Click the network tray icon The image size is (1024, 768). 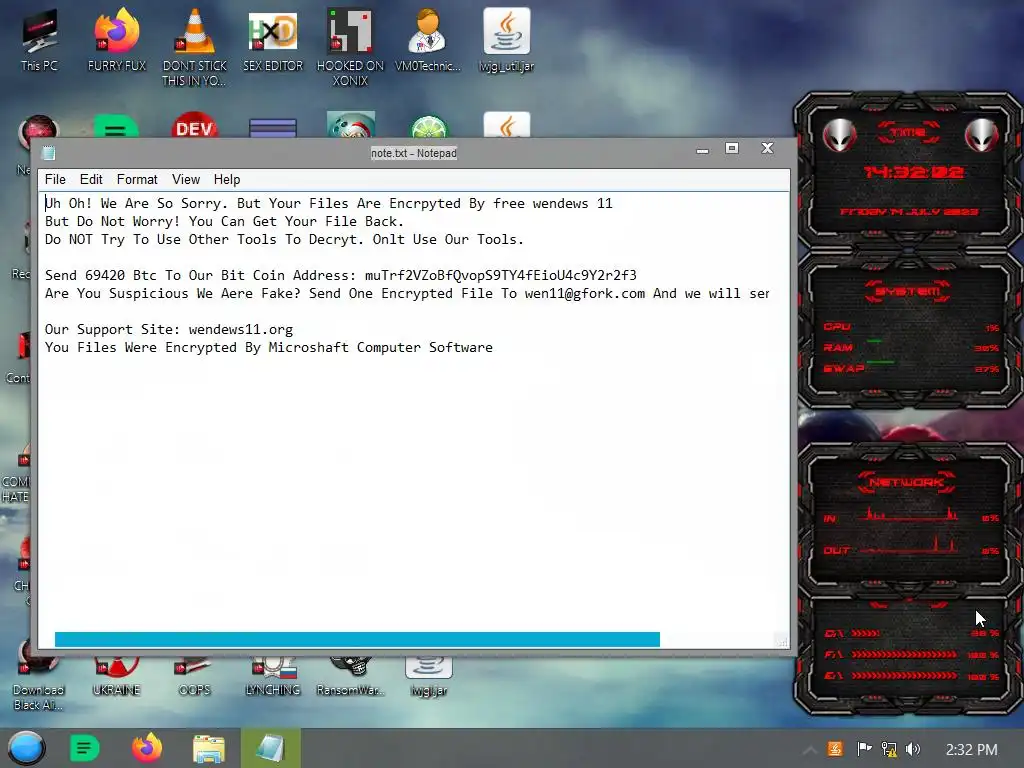pyautogui.click(x=888, y=749)
